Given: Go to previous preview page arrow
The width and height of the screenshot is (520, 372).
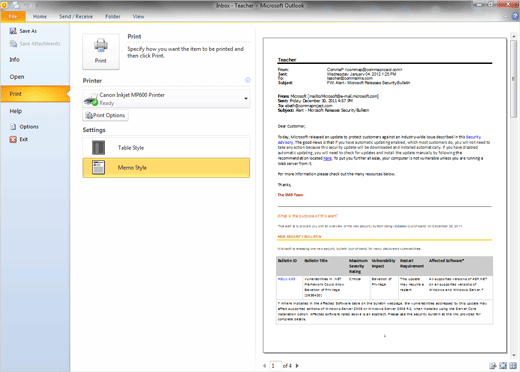Looking at the screenshot, I should pos(265,366).
